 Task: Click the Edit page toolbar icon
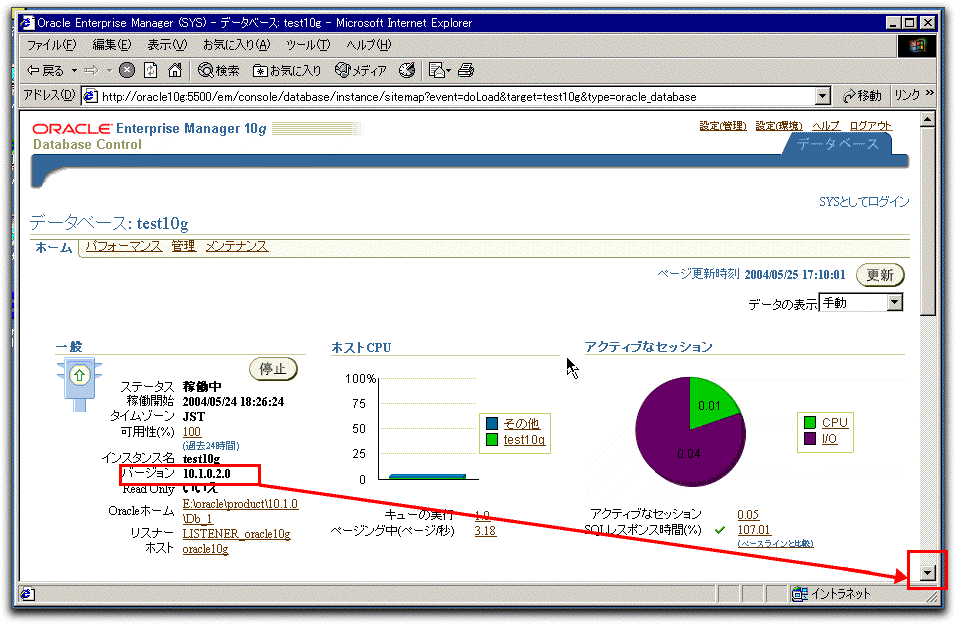point(439,71)
